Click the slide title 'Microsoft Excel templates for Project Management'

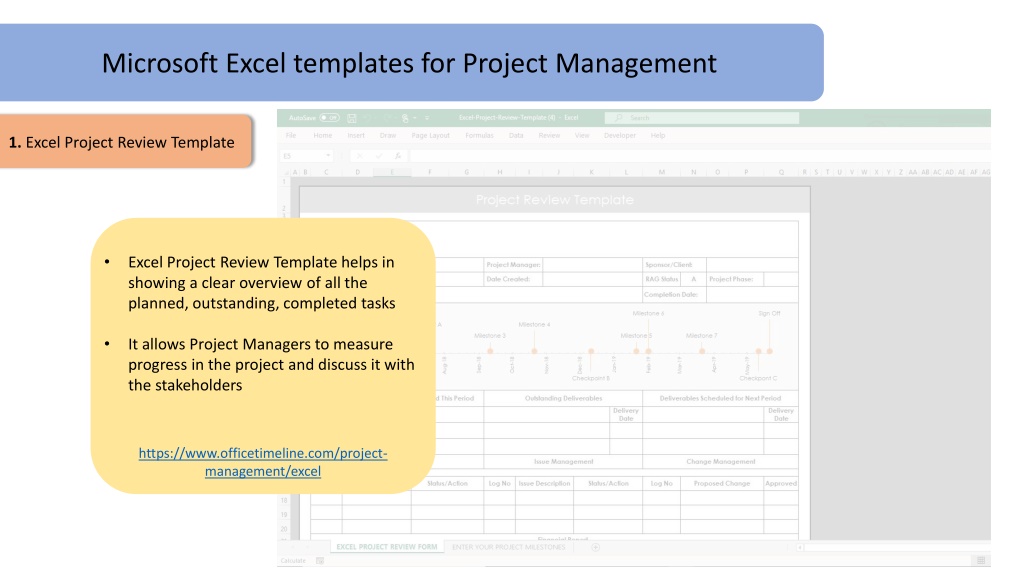pyautogui.click(x=409, y=63)
